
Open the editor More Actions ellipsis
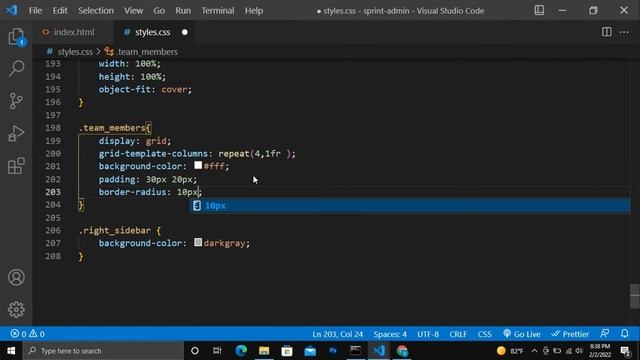coord(624,32)
